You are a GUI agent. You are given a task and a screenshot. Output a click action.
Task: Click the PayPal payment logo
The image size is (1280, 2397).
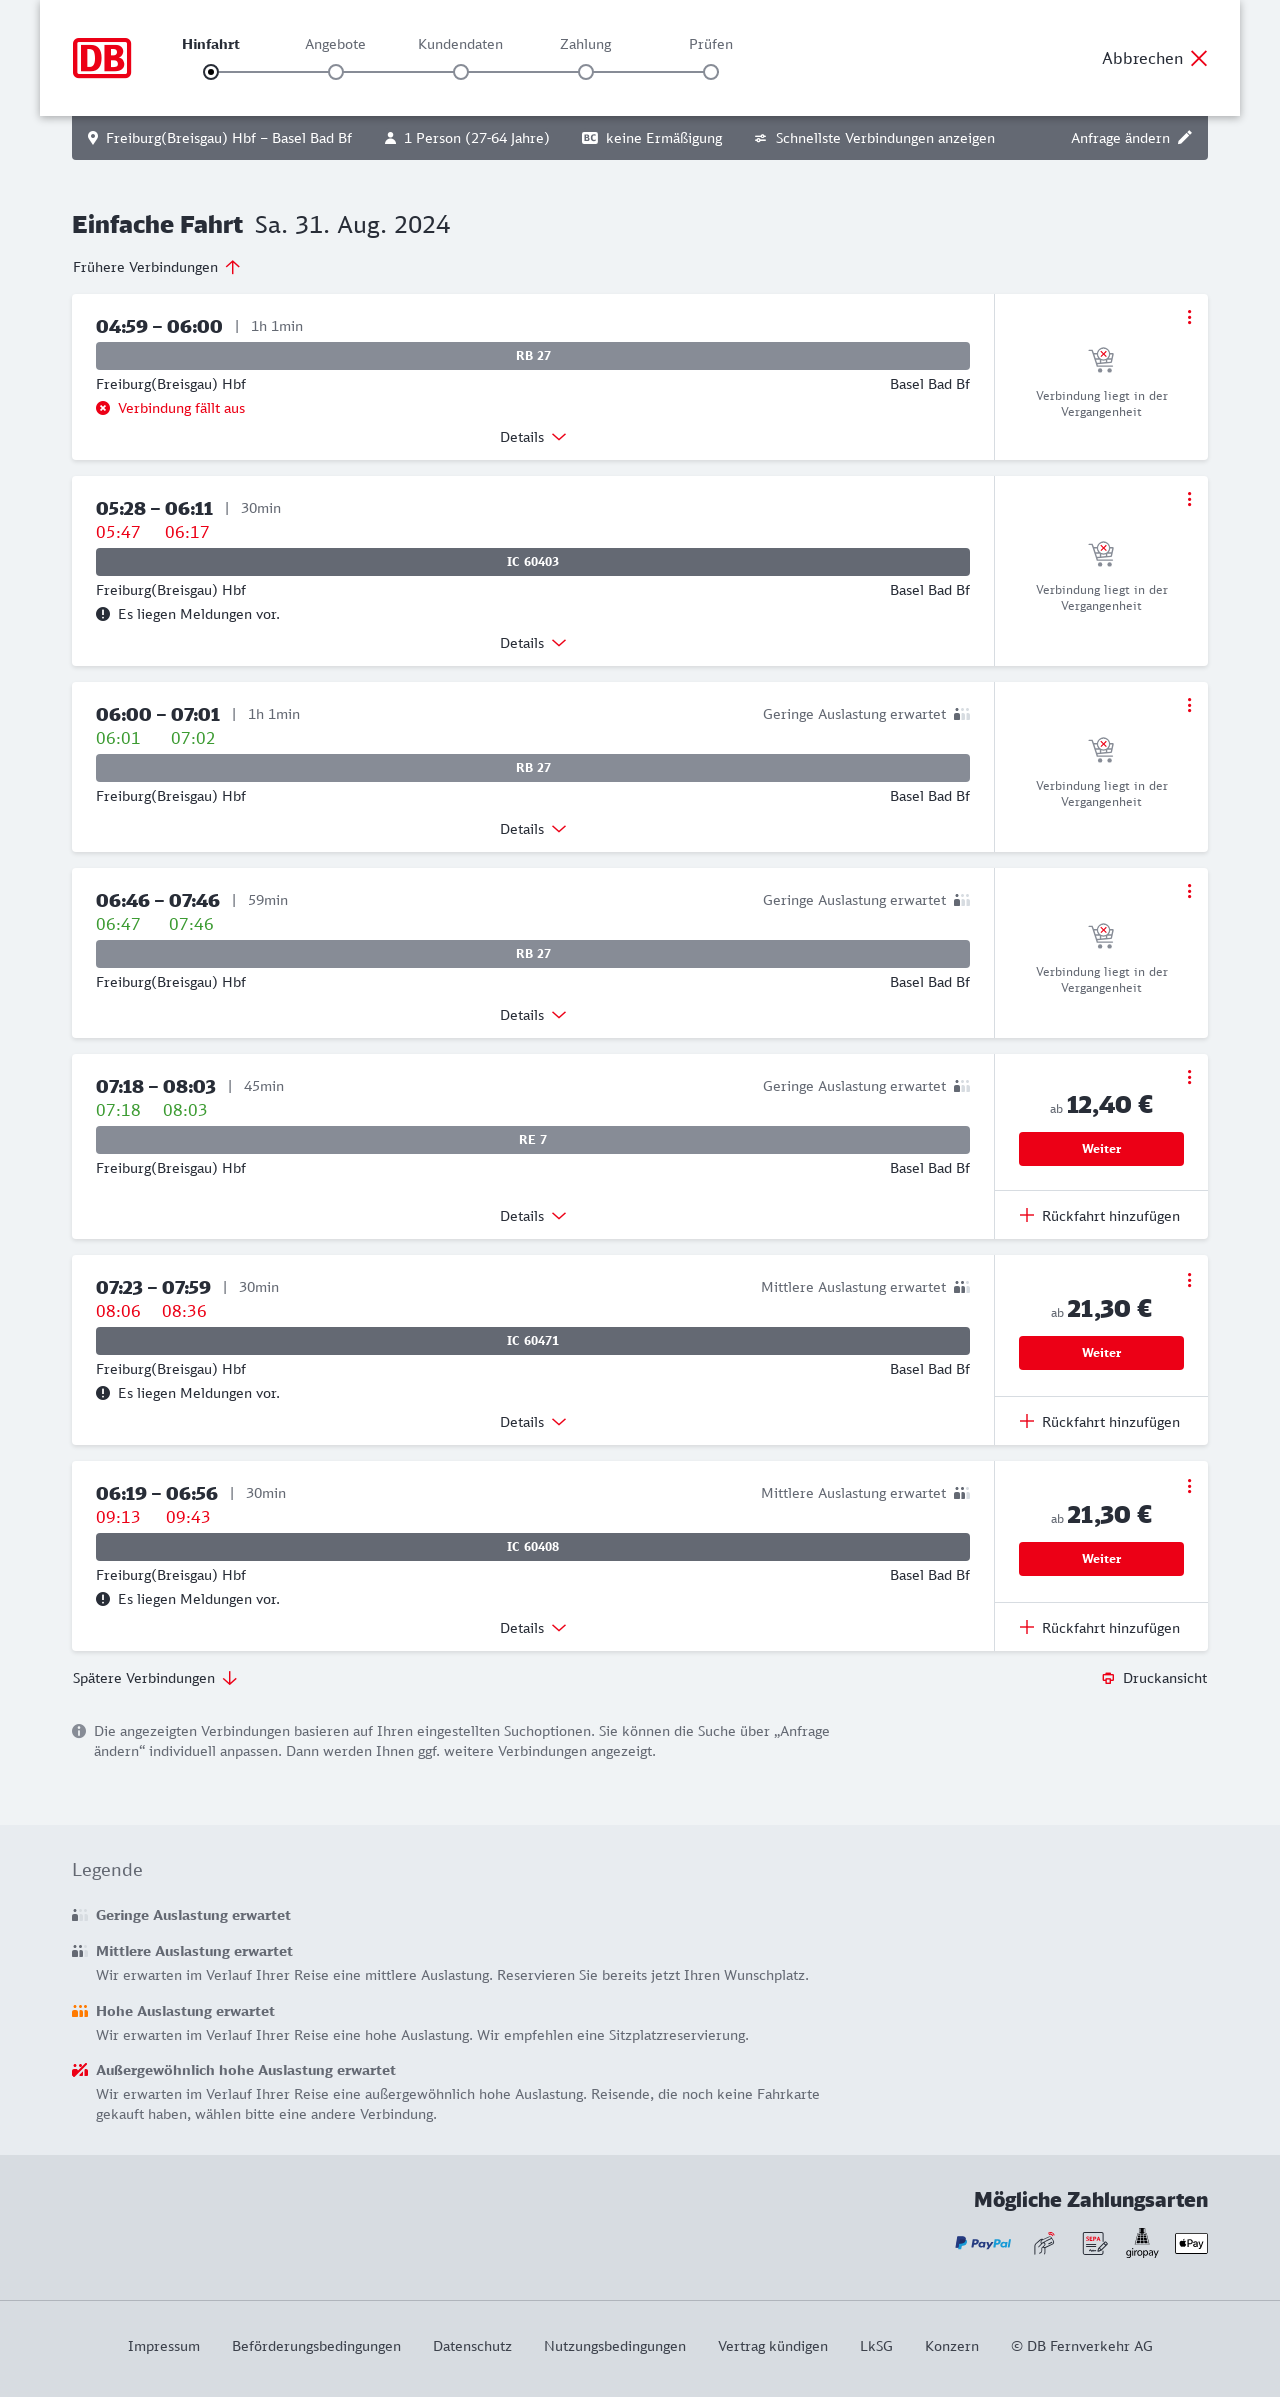[x=983, y=2243]
